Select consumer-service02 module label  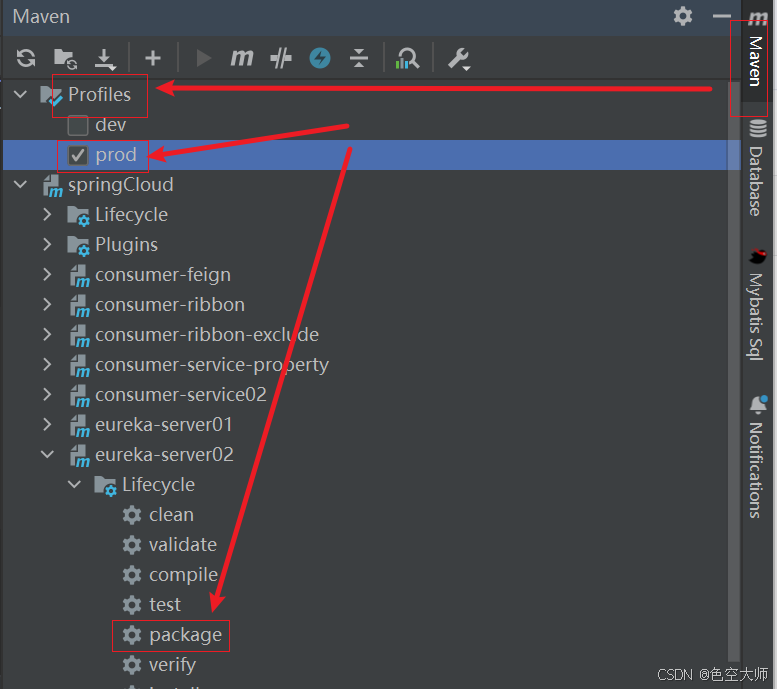click(181, 395)
